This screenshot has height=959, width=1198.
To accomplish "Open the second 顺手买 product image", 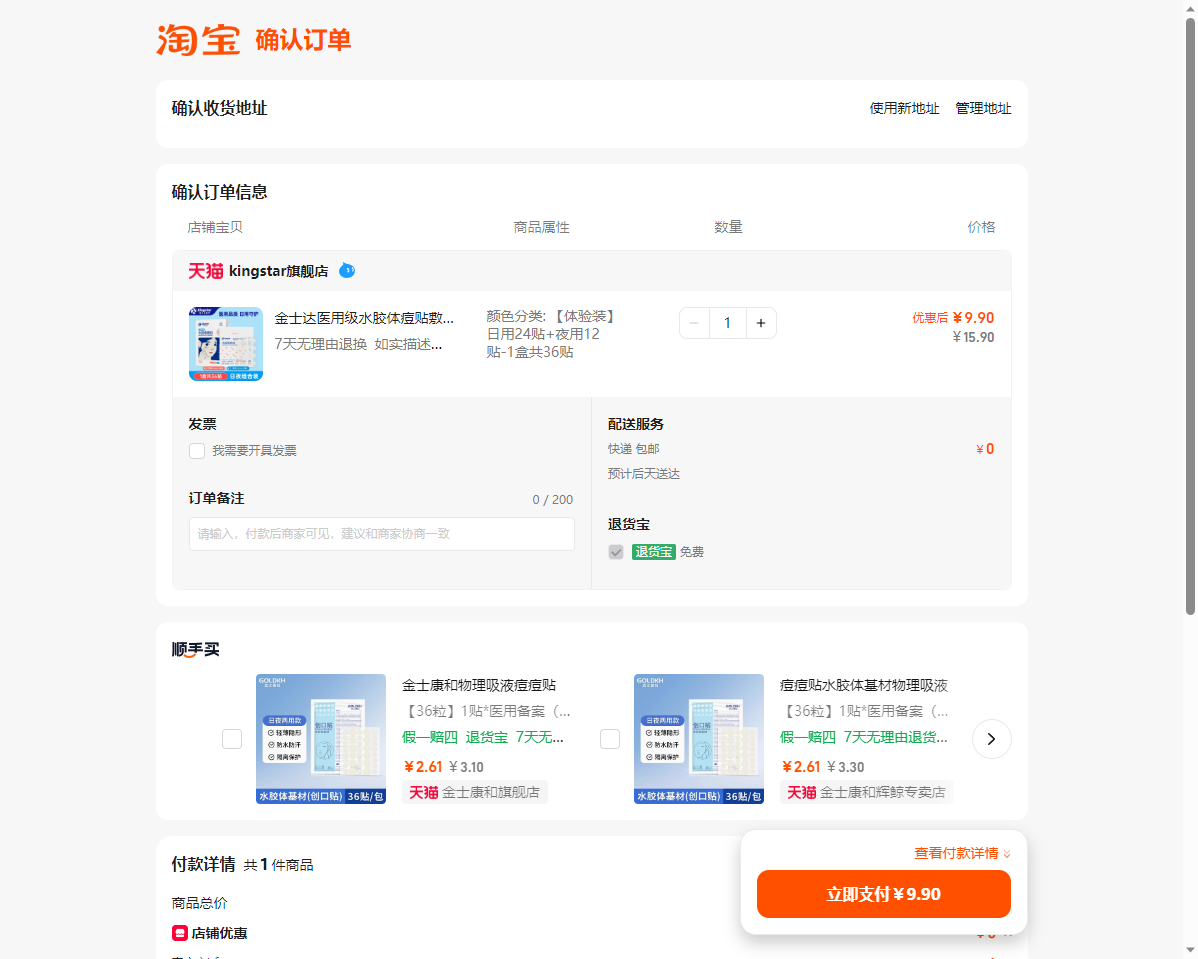I will tap(698, 739).
